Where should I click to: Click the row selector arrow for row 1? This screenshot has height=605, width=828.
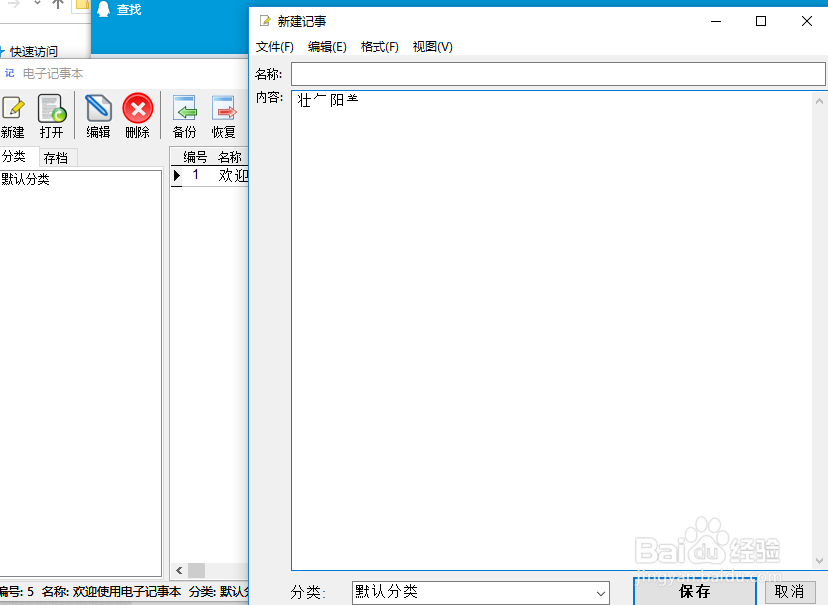click(x=177, y=175)
